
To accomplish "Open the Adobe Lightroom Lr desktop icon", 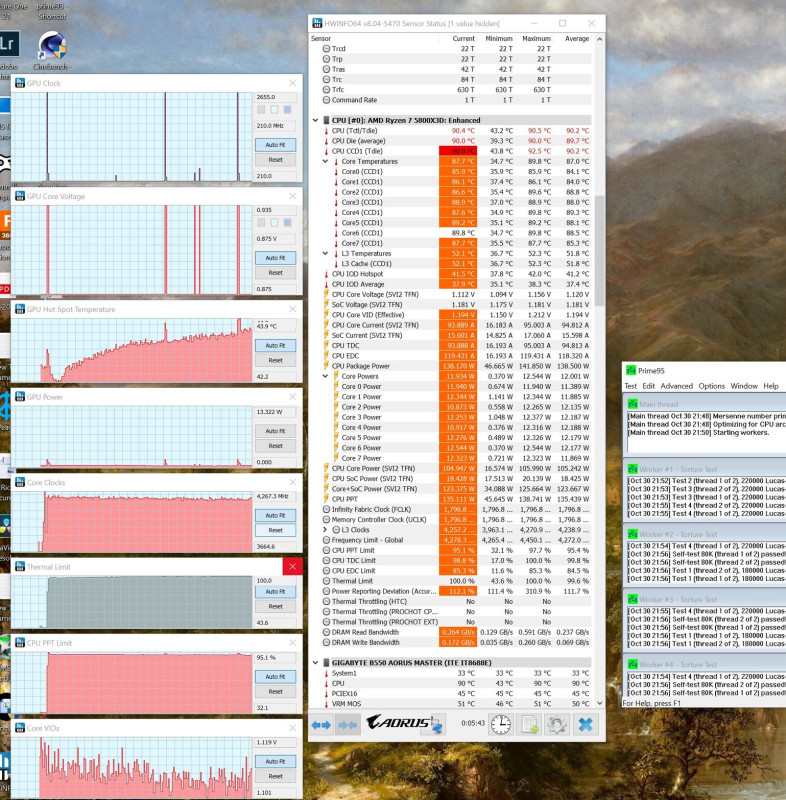I will click(x=8, y=44).
